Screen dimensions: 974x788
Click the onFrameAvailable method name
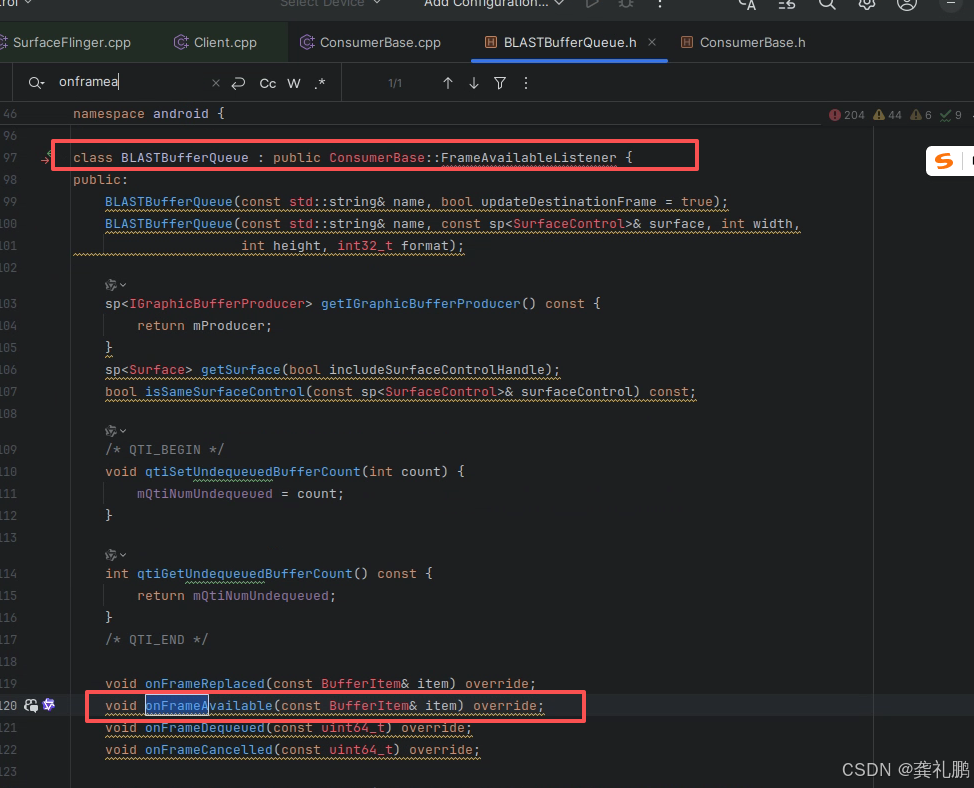(x=209, y=706)
